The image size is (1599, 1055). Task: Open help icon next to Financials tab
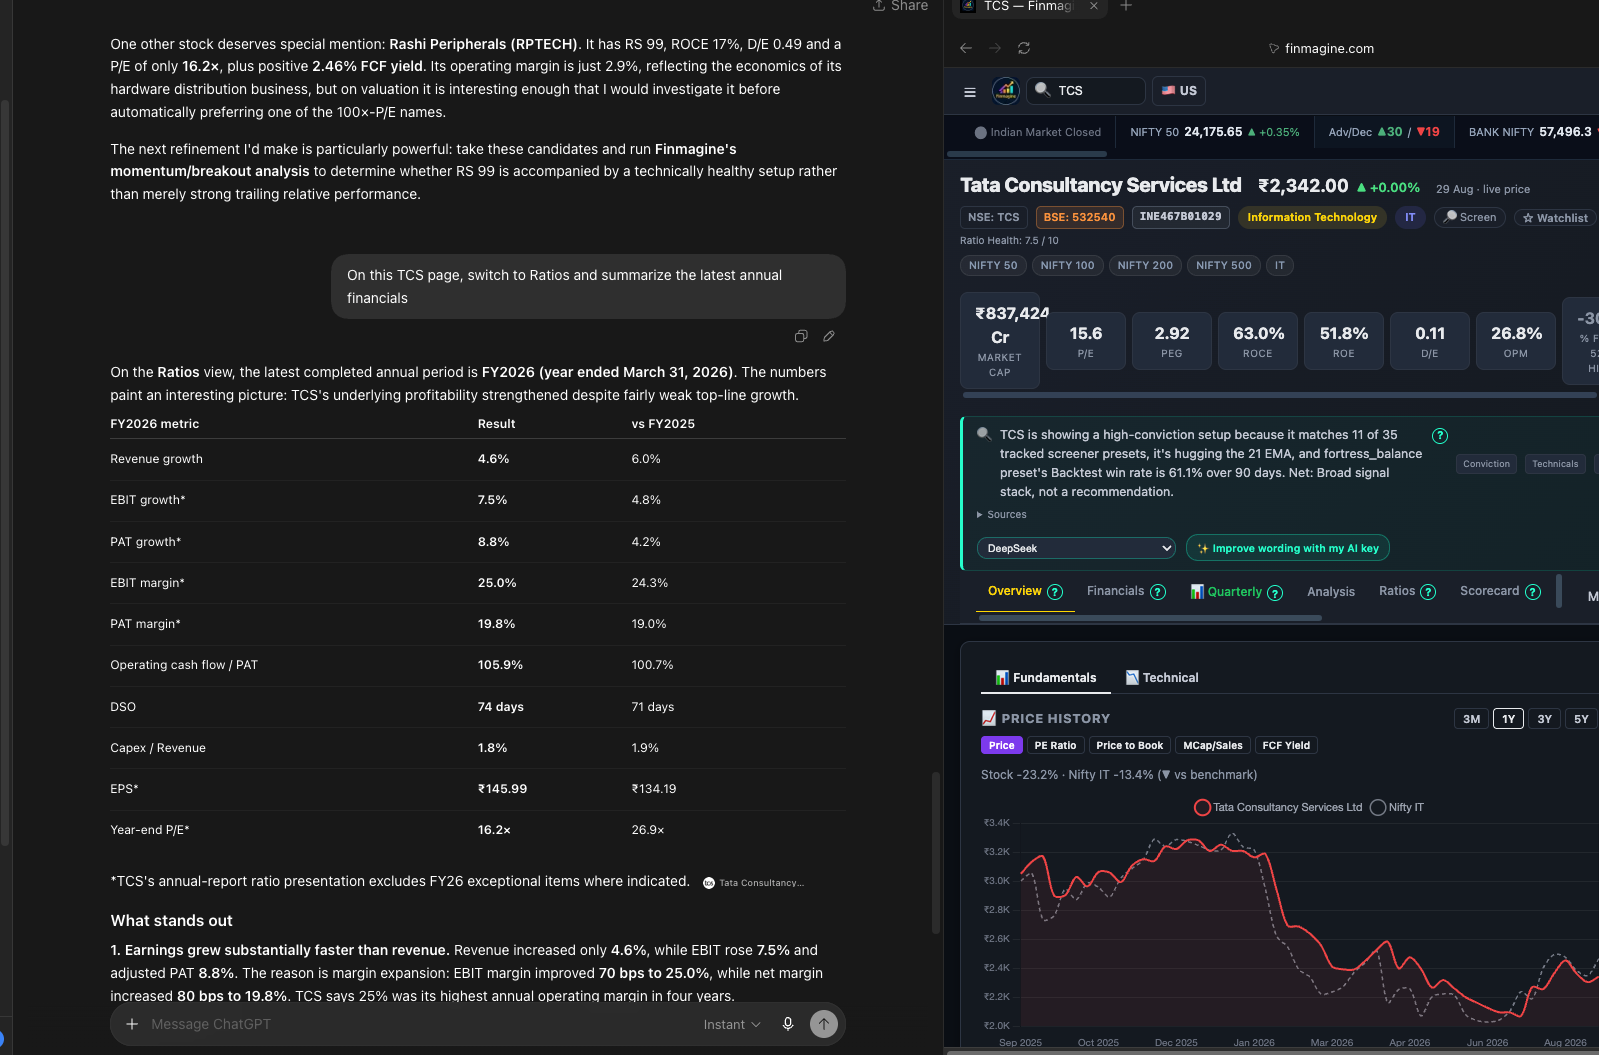[x=1158, y=592]
